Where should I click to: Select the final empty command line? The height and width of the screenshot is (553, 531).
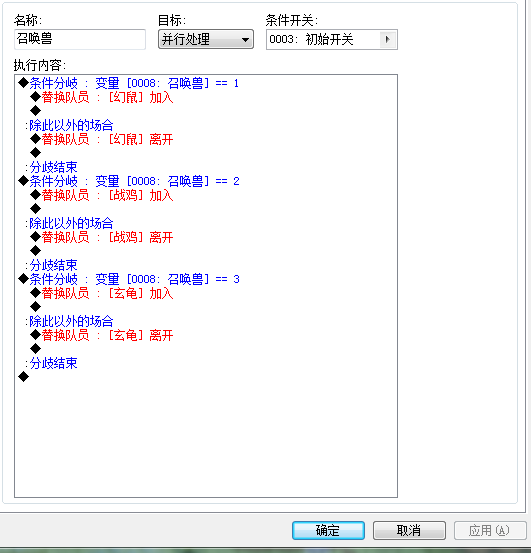pyautogui.click(x=23, y=377)
